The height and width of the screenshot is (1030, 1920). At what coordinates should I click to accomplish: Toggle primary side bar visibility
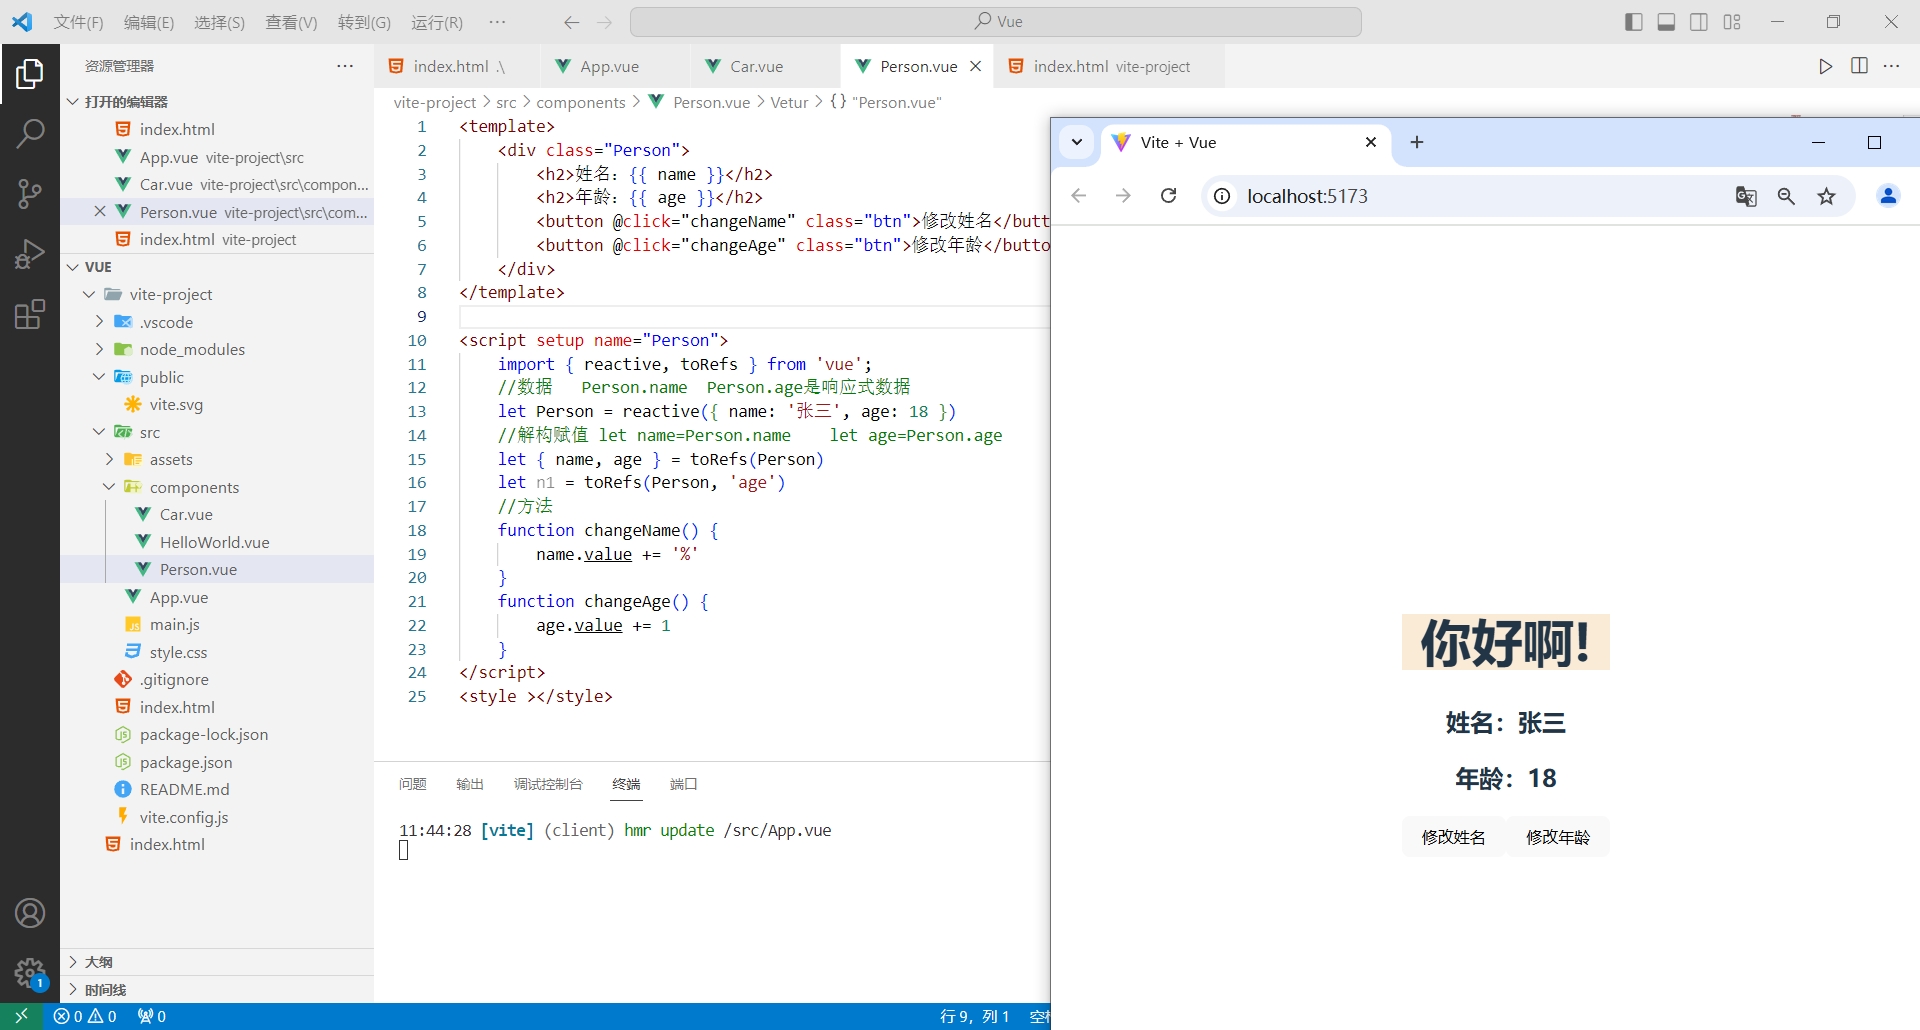(x=1634, y=22)
